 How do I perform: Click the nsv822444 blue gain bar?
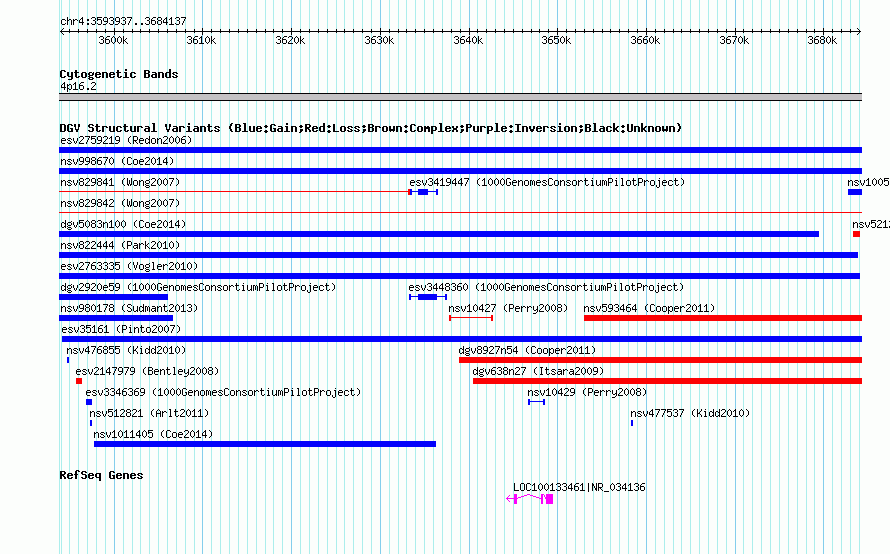(x=459, y=255)
